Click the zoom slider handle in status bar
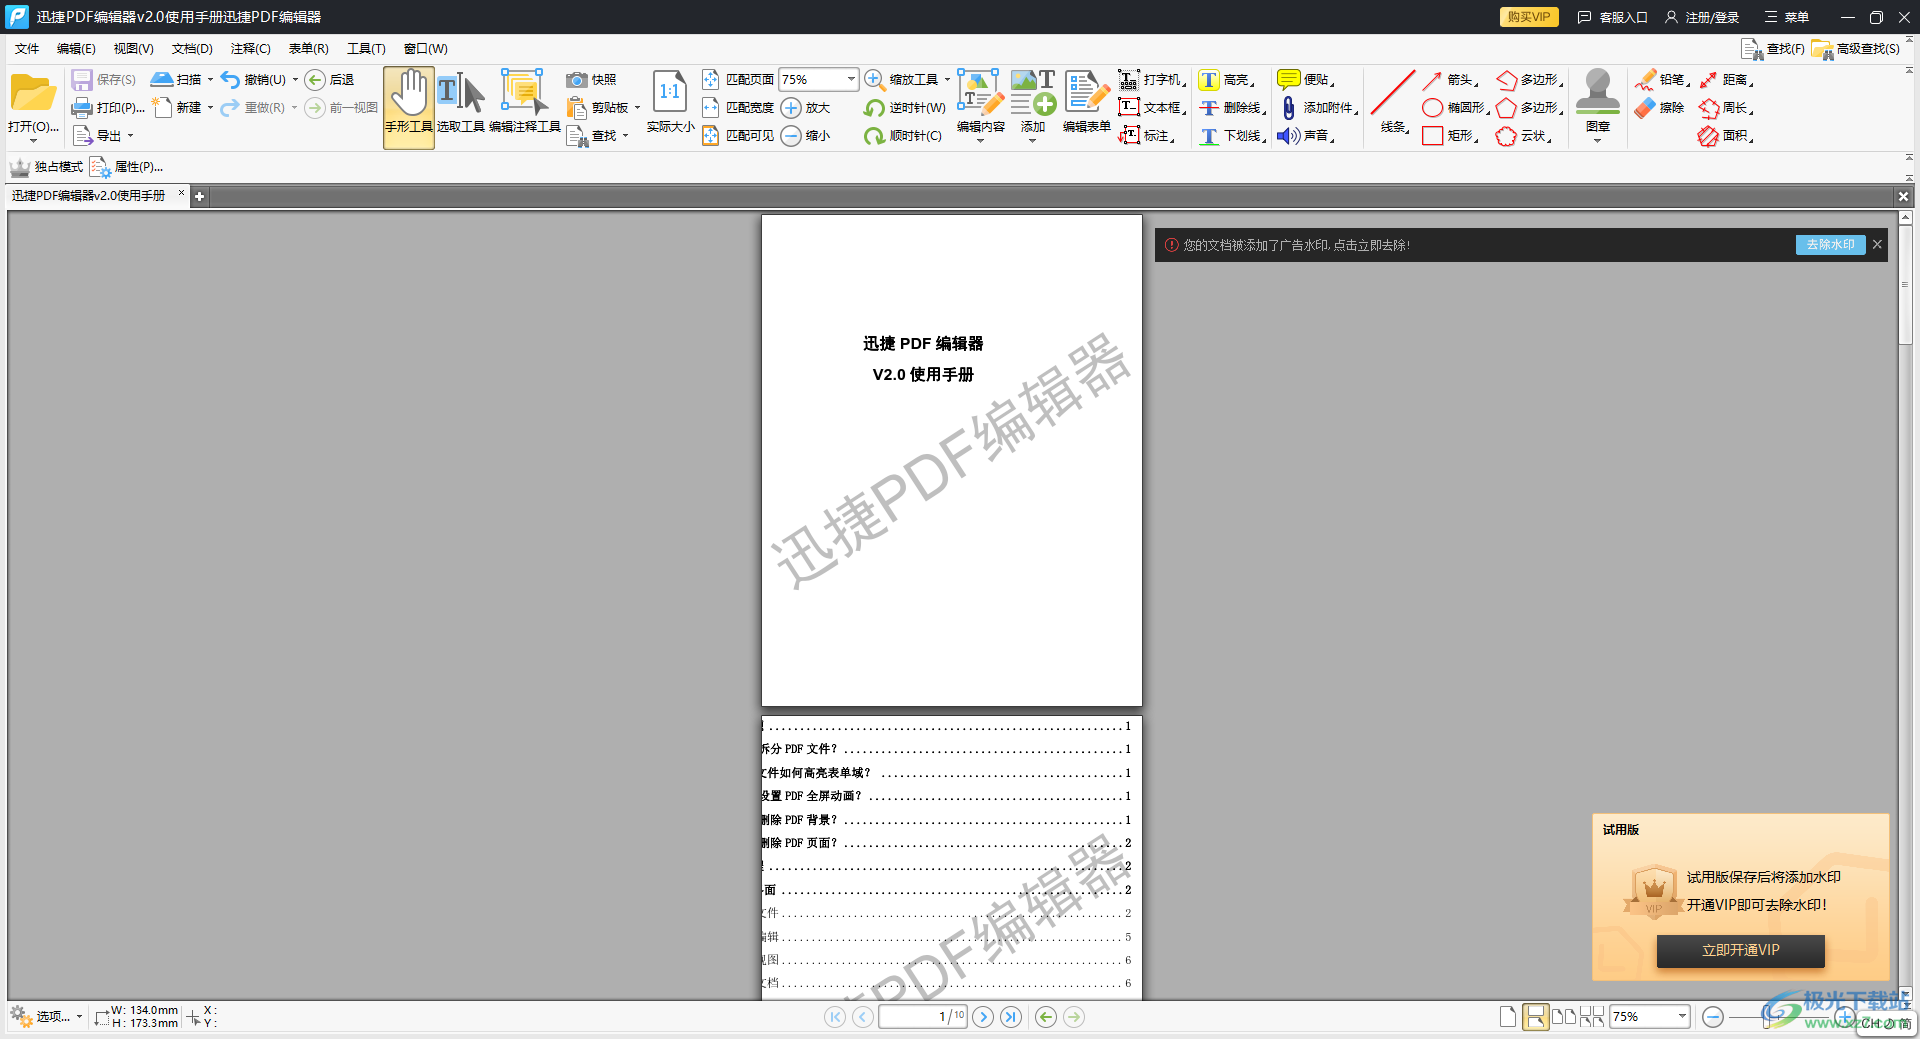Image resolution: width=1920 pixels, height=1039 pixels. (1768, 1017)
